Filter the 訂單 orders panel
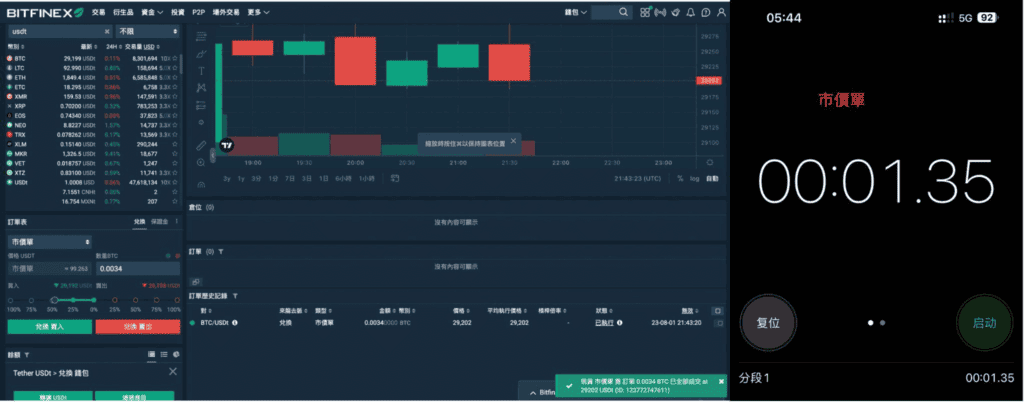This screenshot has width=1024, height=402. click(221, 251)
